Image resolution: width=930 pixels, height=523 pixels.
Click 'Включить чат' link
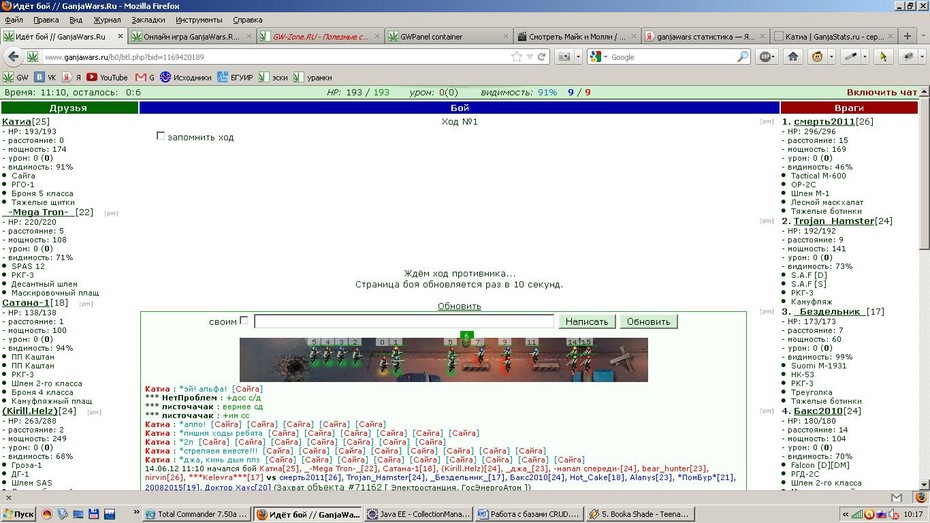tap(882, 93)
